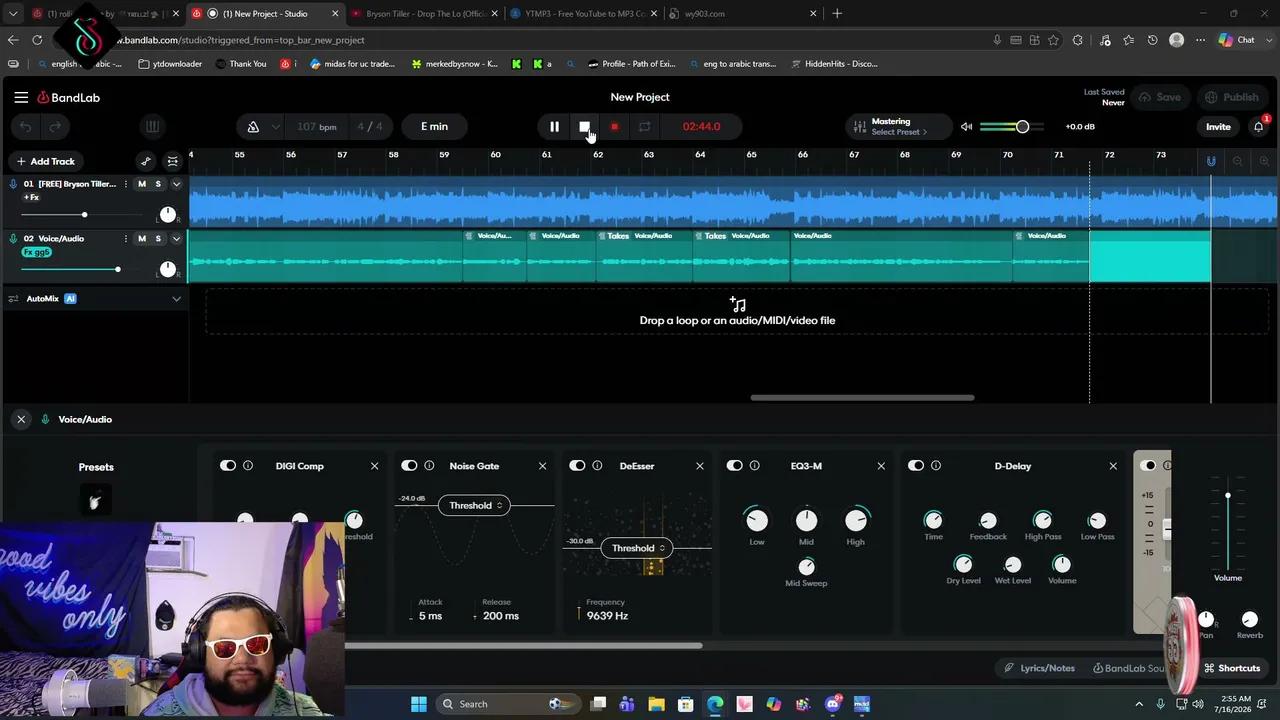Stop playback with the stop button
The height and width of the screenshot is (720, 1280).
click(x=584, y=127)
